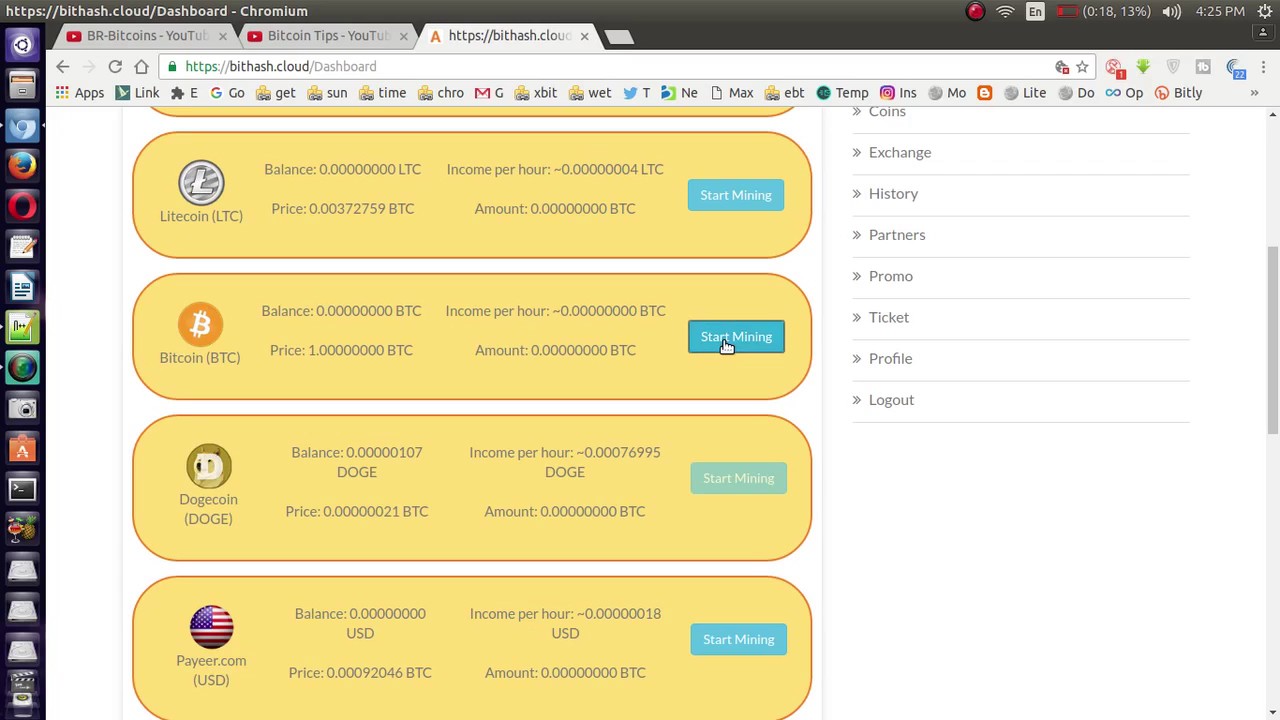Select the bithash.cloud browser tab

pyautogui.click(x=508, y=36)
